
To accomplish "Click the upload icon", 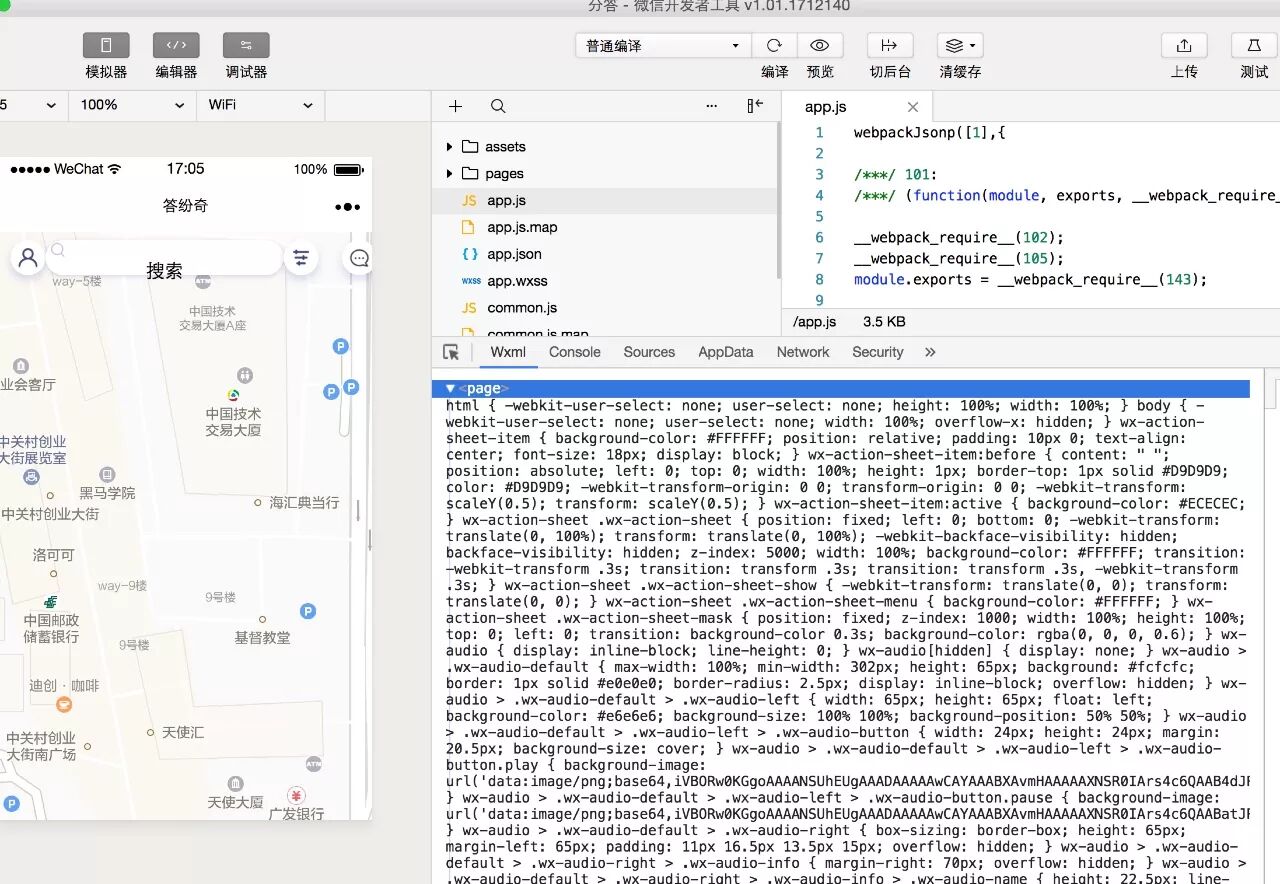I will tap(1184, 45).
